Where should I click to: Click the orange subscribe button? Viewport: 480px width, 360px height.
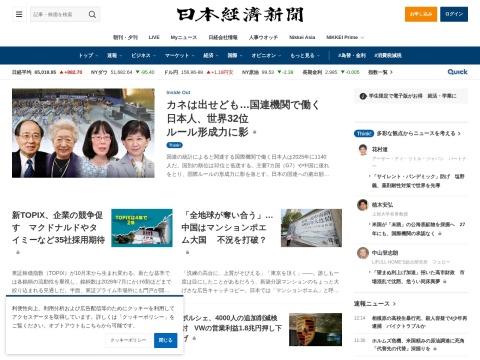pos(421,14)
